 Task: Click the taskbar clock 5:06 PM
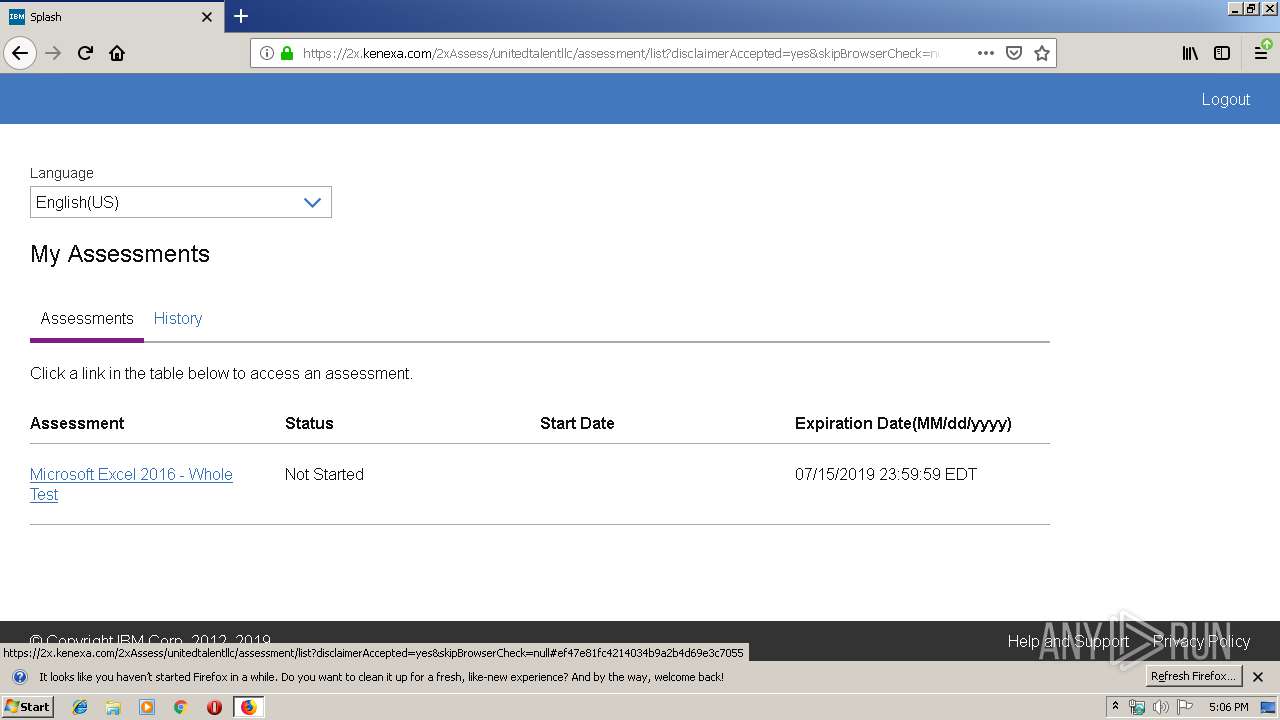[x=1228, y=707]
